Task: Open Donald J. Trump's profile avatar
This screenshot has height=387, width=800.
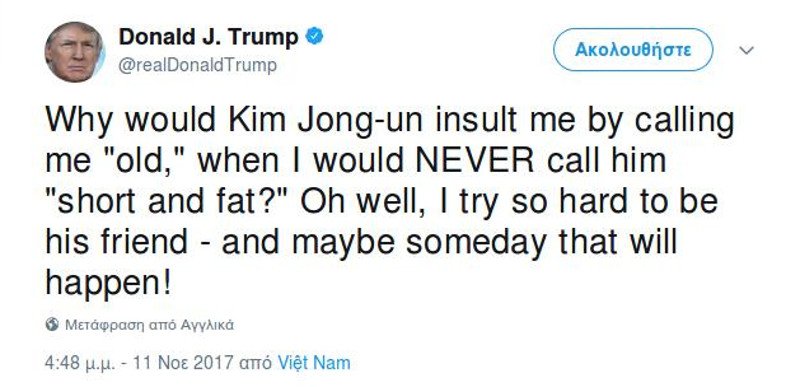Action: [x=74, y=52]
